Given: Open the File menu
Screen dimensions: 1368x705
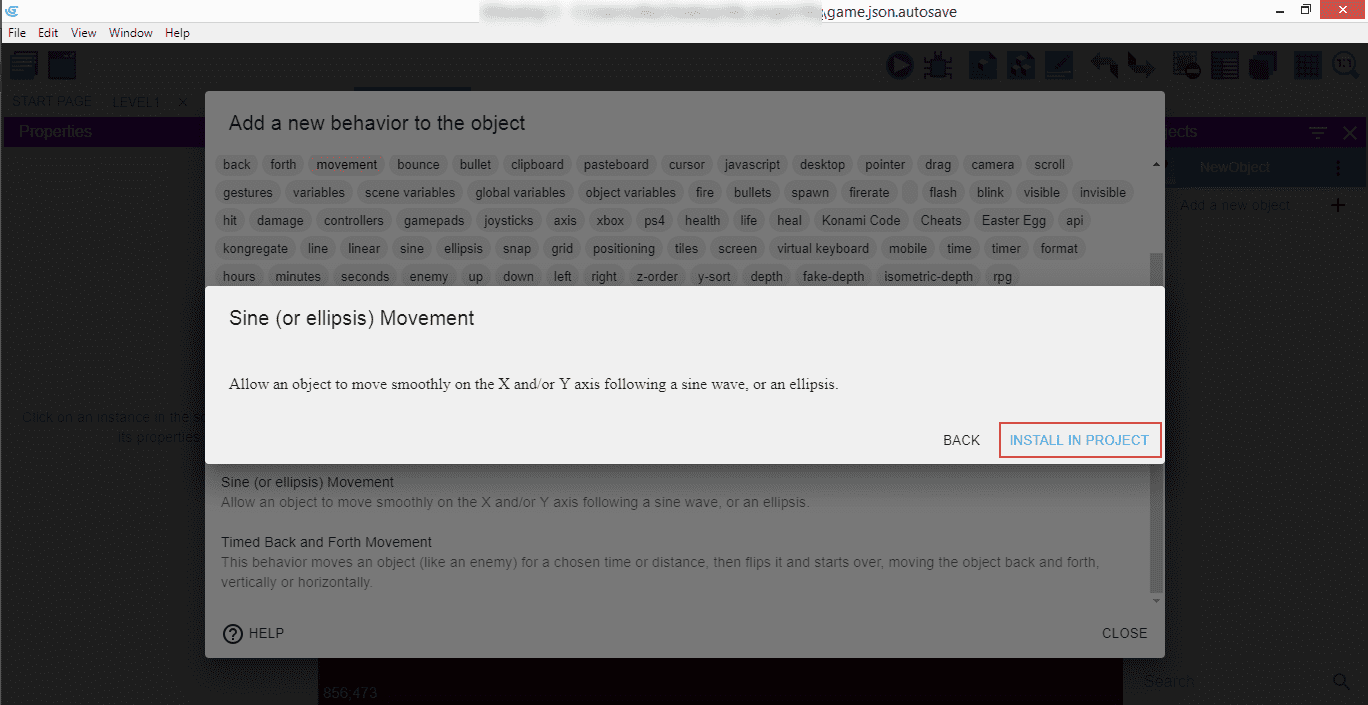Looking at the screenshot, I should tap(17, 33).
